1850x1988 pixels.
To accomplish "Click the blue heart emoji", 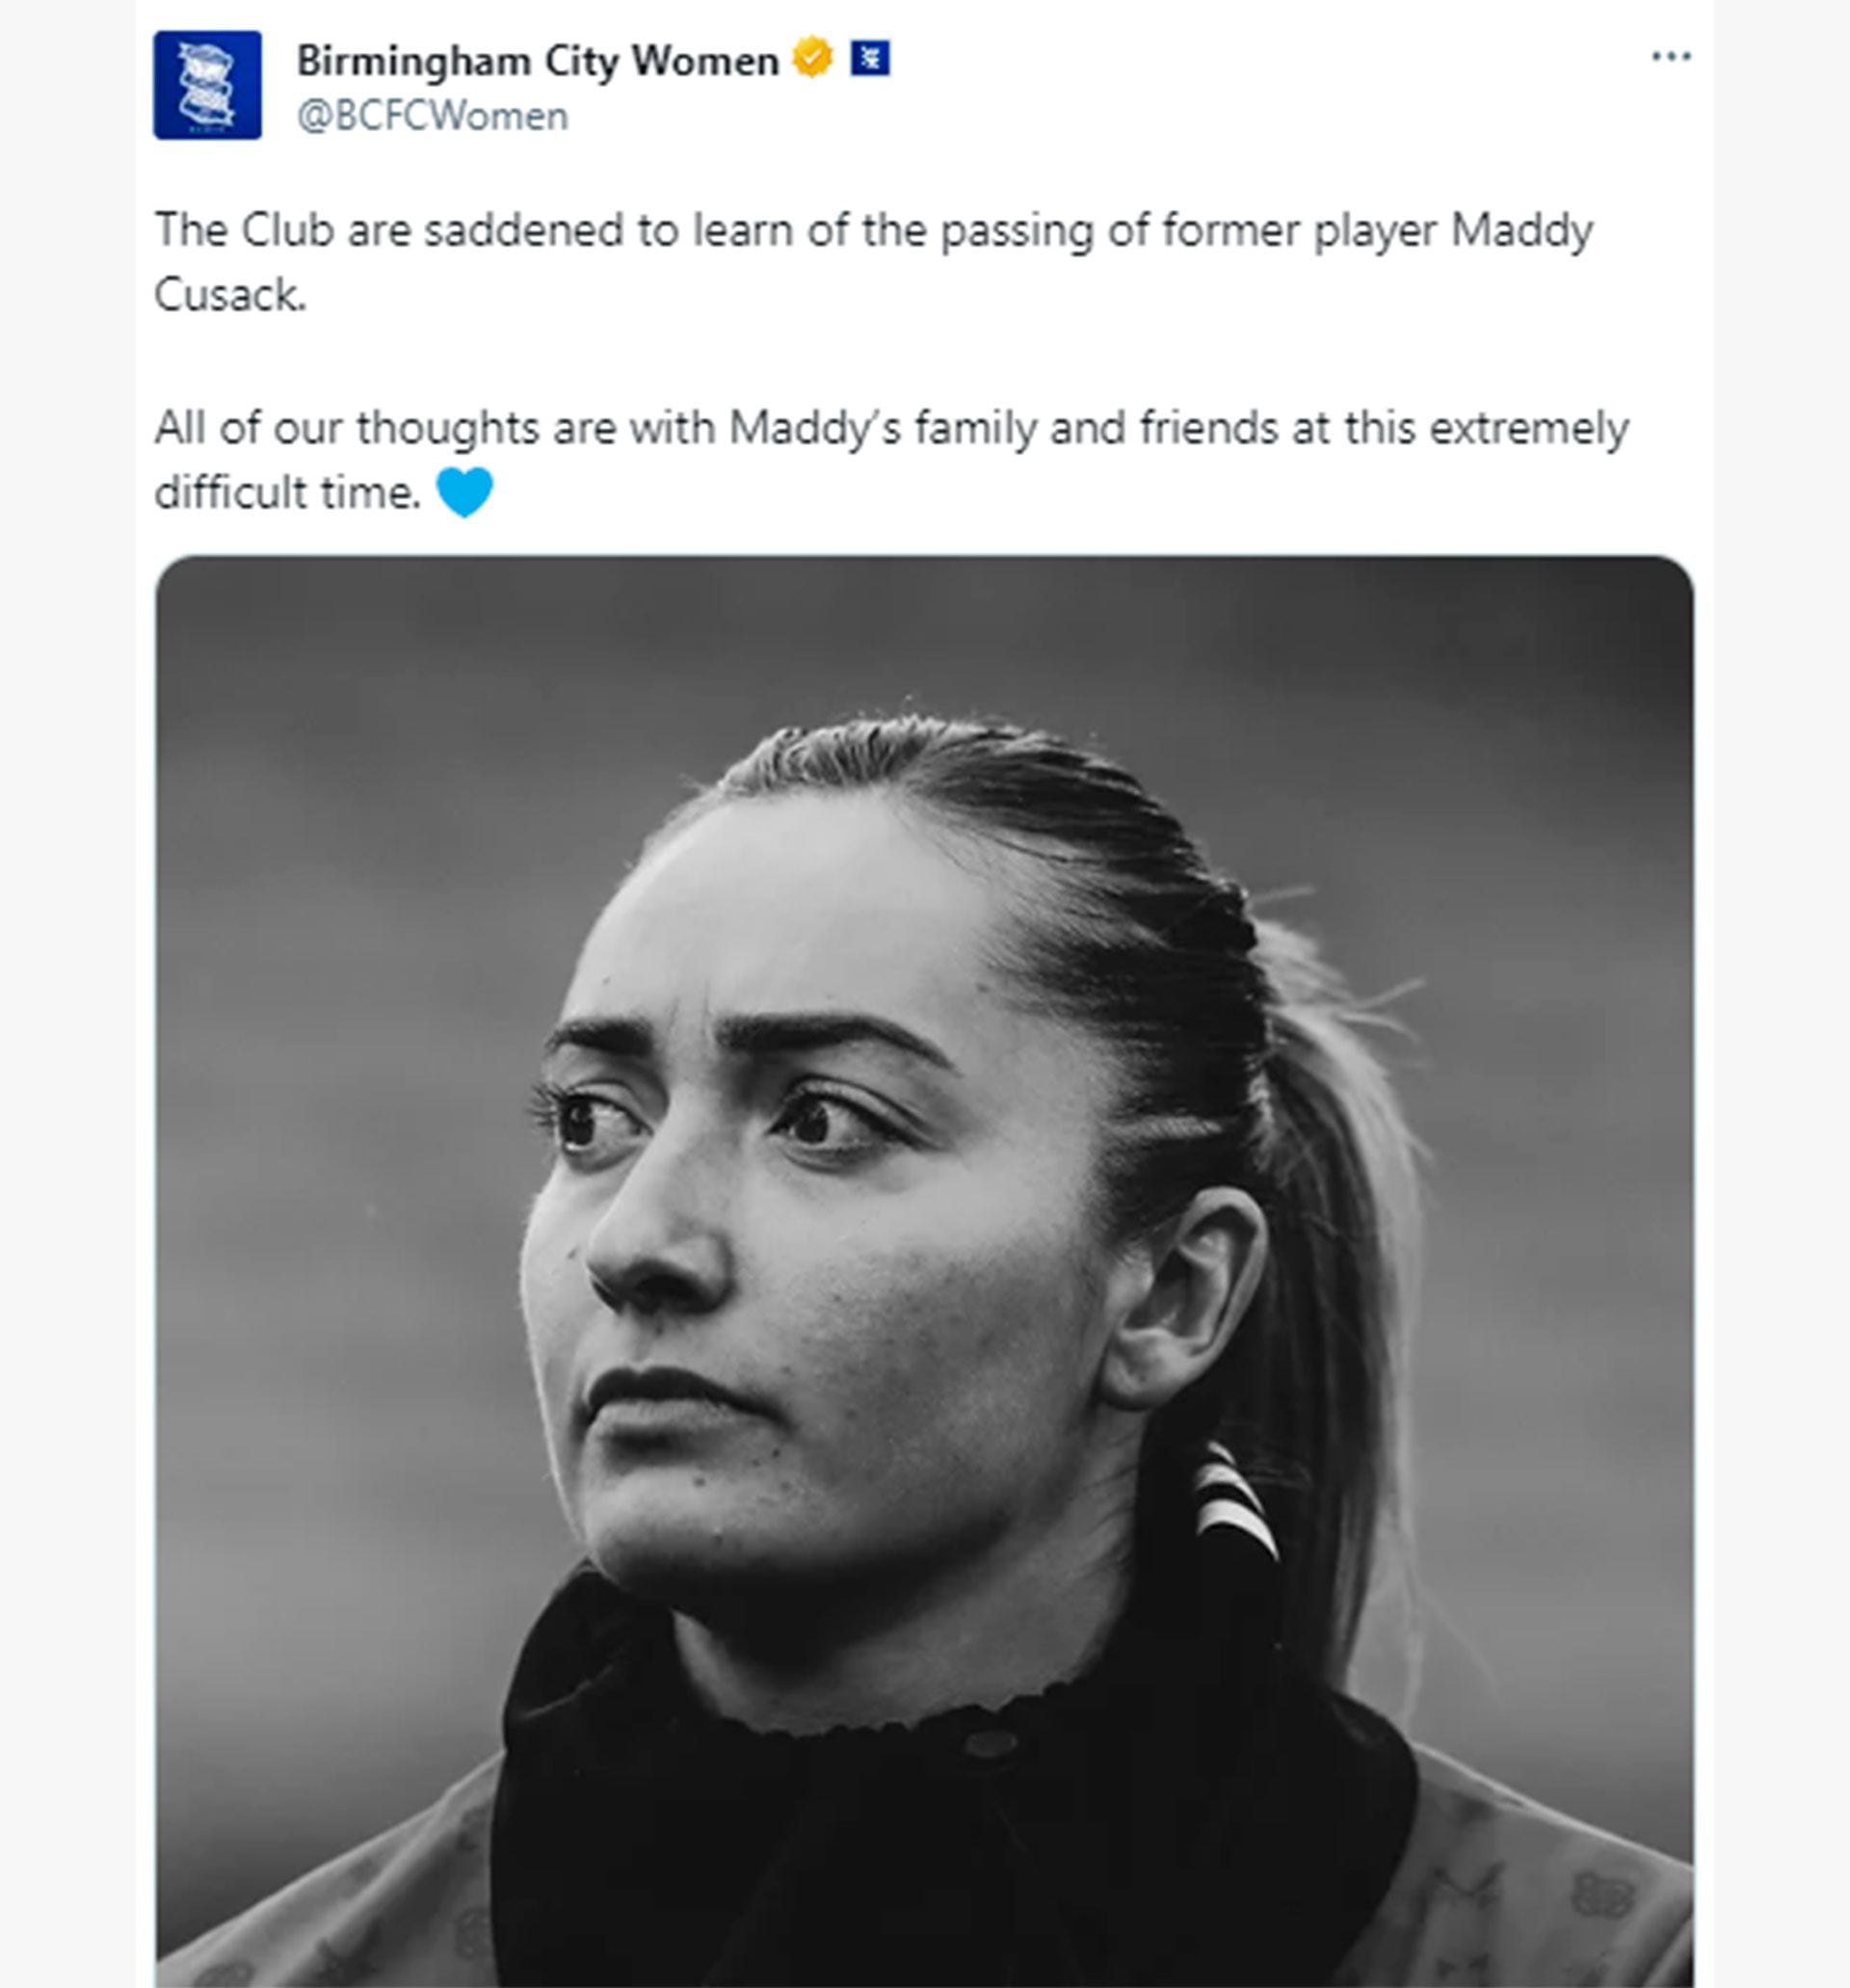I will 465,492.
